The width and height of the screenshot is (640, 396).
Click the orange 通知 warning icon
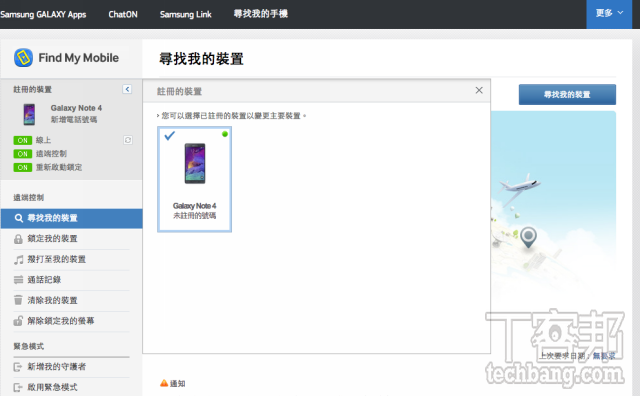(x=164, y=383)
